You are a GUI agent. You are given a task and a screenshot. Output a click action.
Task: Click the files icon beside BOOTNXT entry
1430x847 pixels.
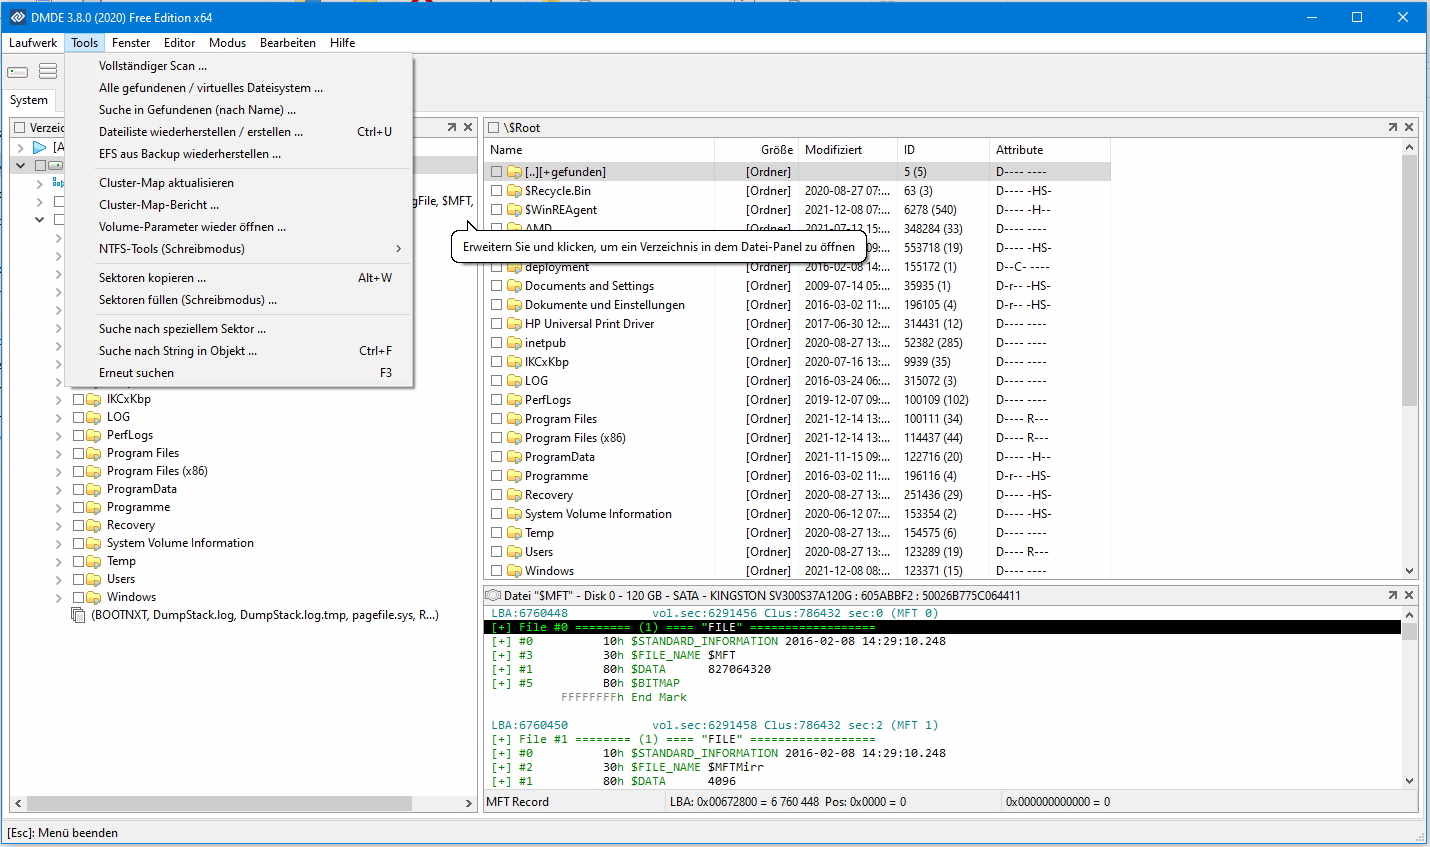click(79, 615)
